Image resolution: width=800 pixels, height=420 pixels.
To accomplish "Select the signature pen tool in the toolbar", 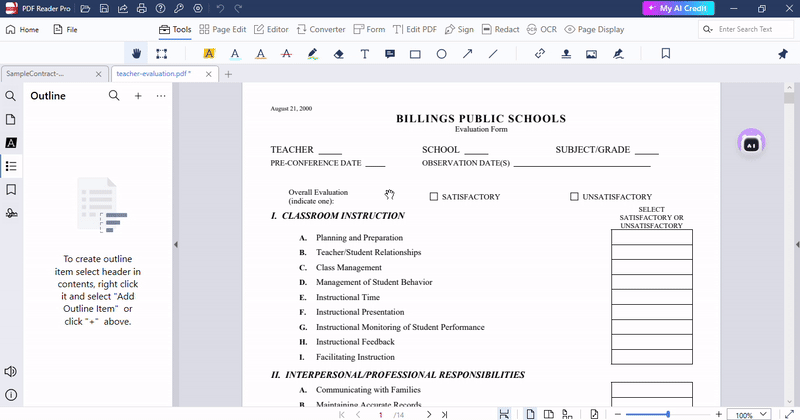I will click(x=618, y=54).
